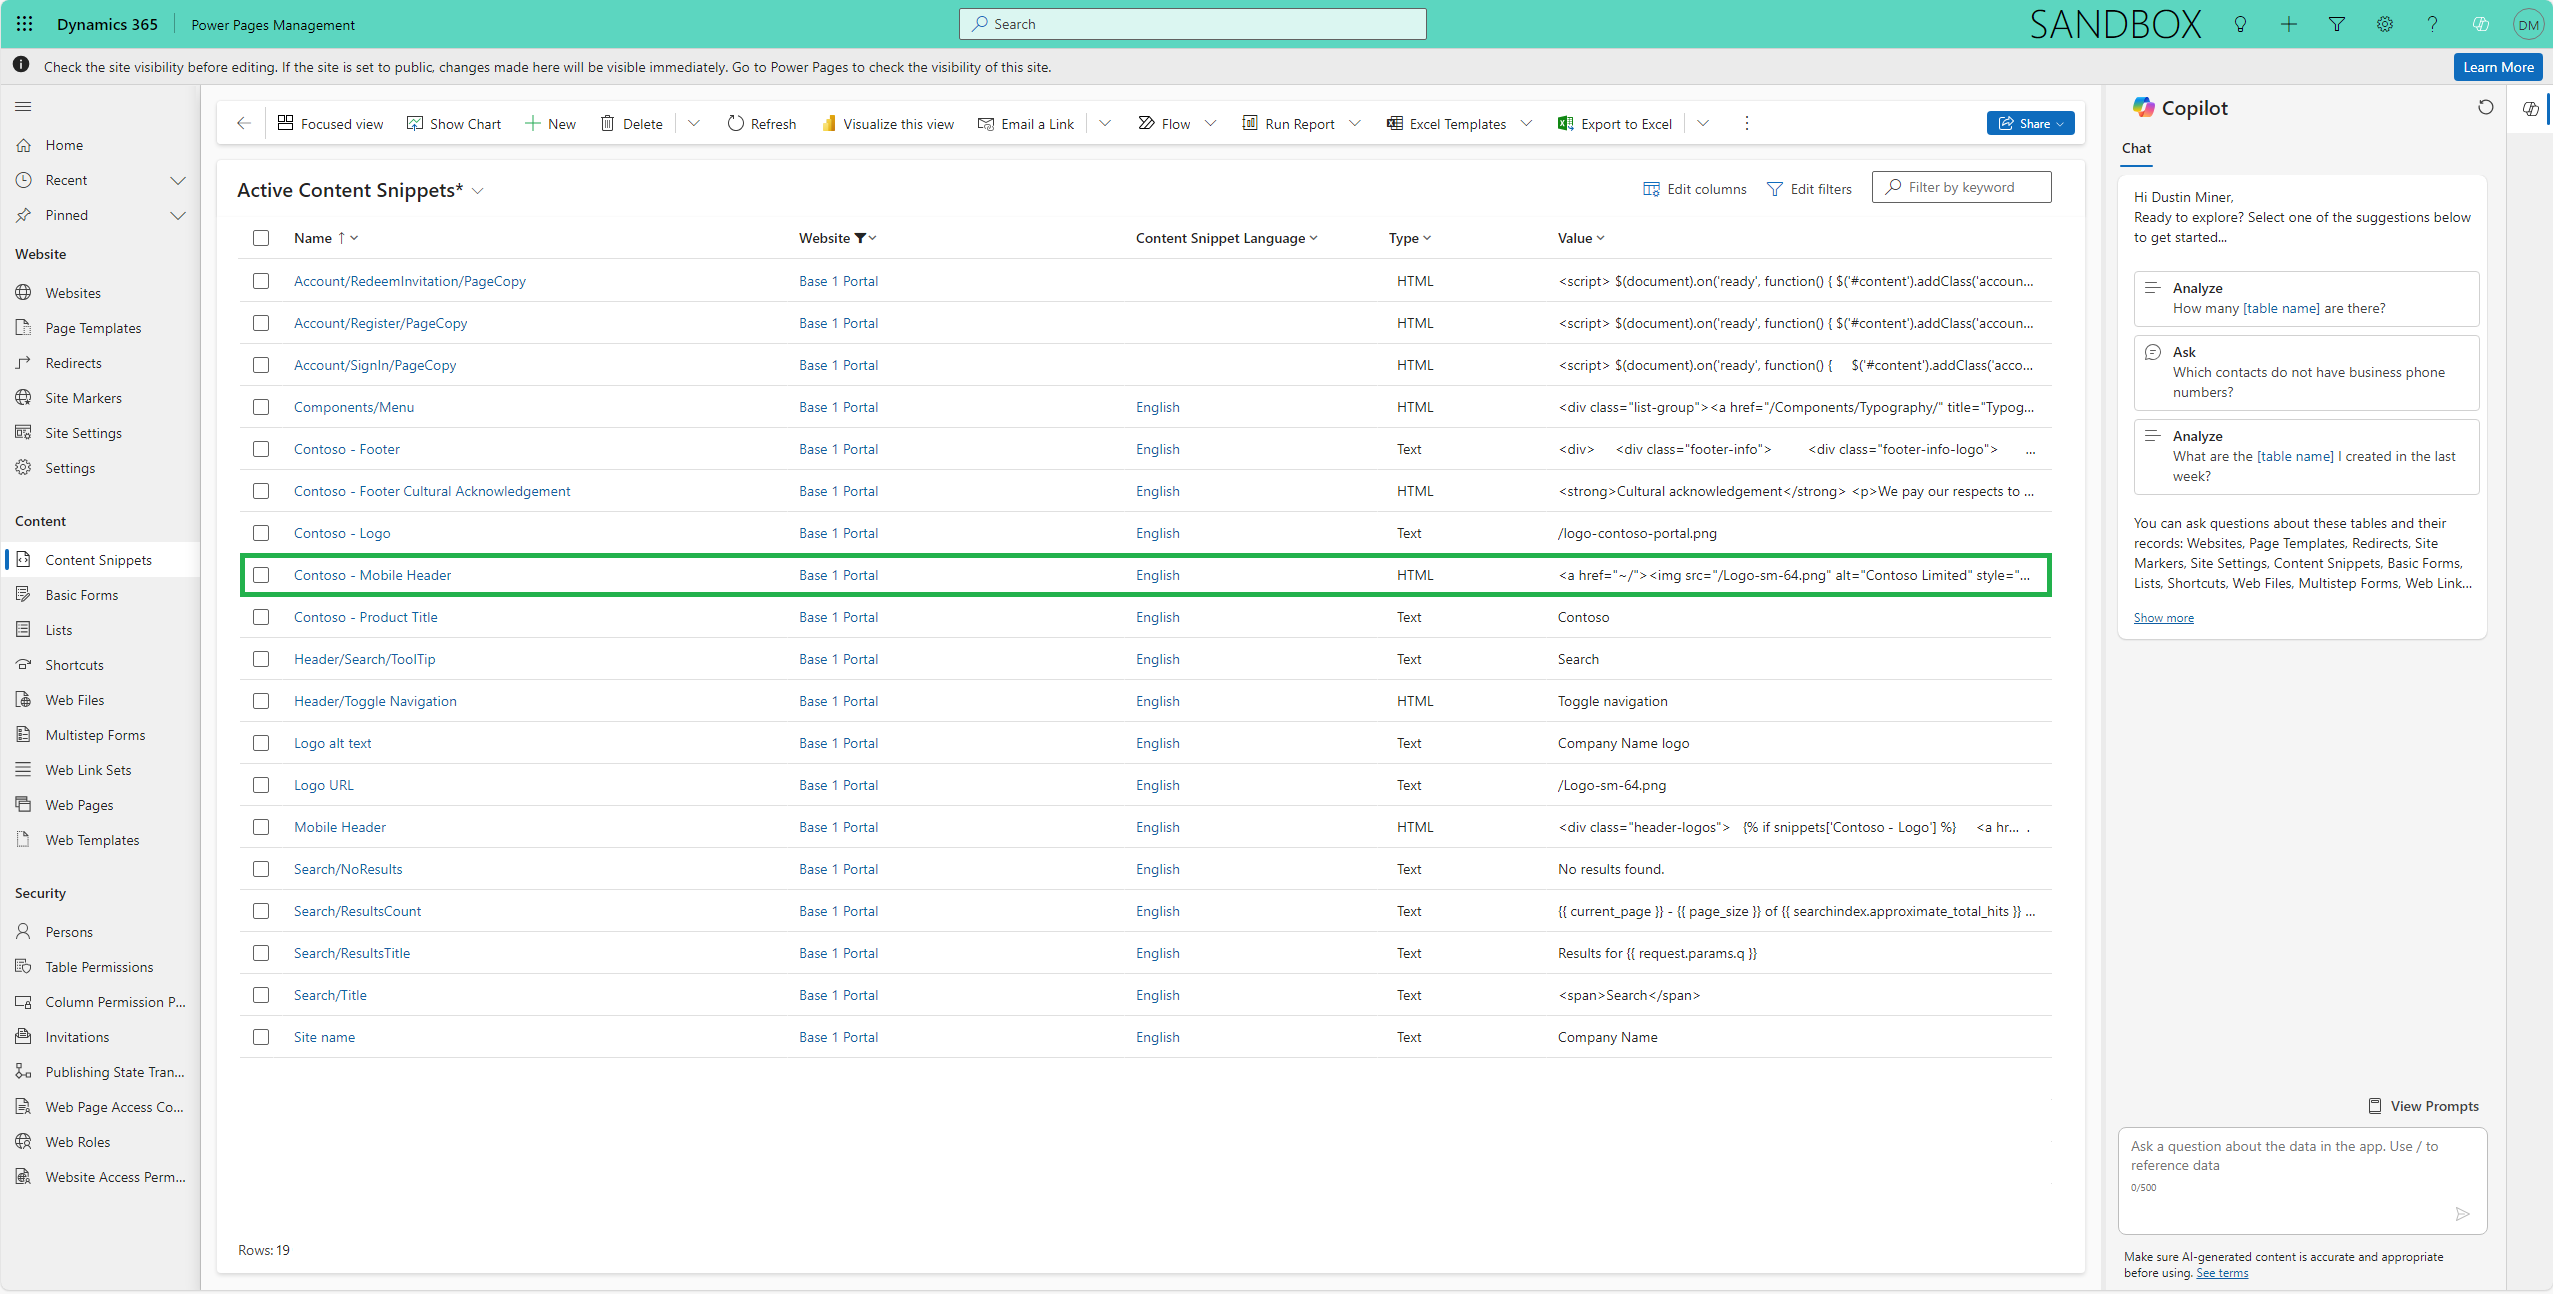Image resolution: width=2553 pixels, height=1294 pixels.
Task: Click the Delete command with trash icon
Action: [x=631, y=123]
